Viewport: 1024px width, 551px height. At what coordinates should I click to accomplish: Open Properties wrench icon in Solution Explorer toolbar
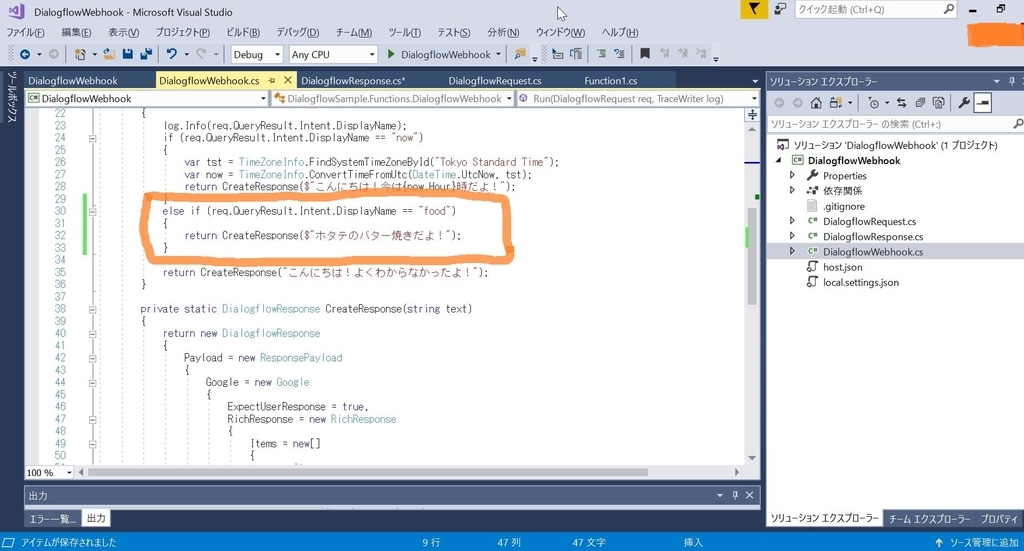pyautogui.click(x=964, y=102)
